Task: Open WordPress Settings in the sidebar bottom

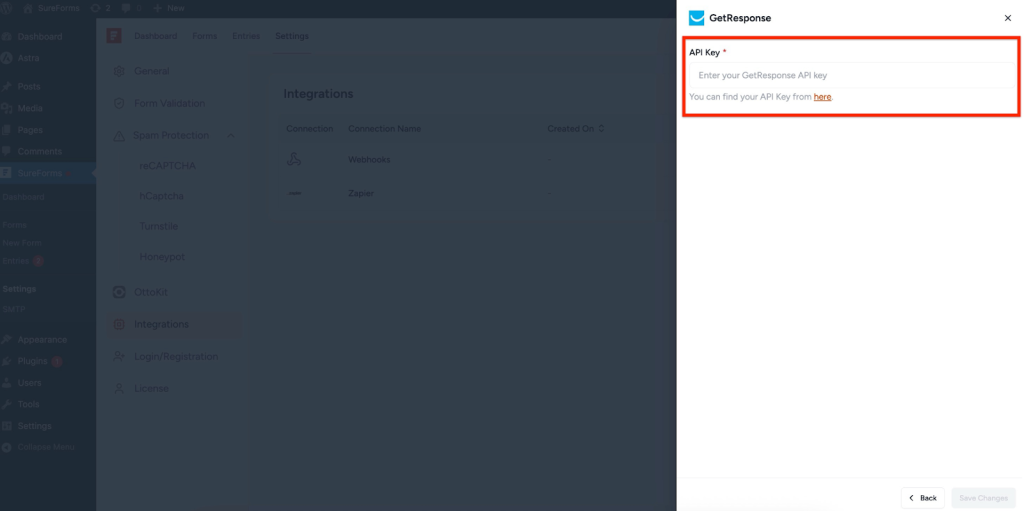Action: tap(34, 426)
